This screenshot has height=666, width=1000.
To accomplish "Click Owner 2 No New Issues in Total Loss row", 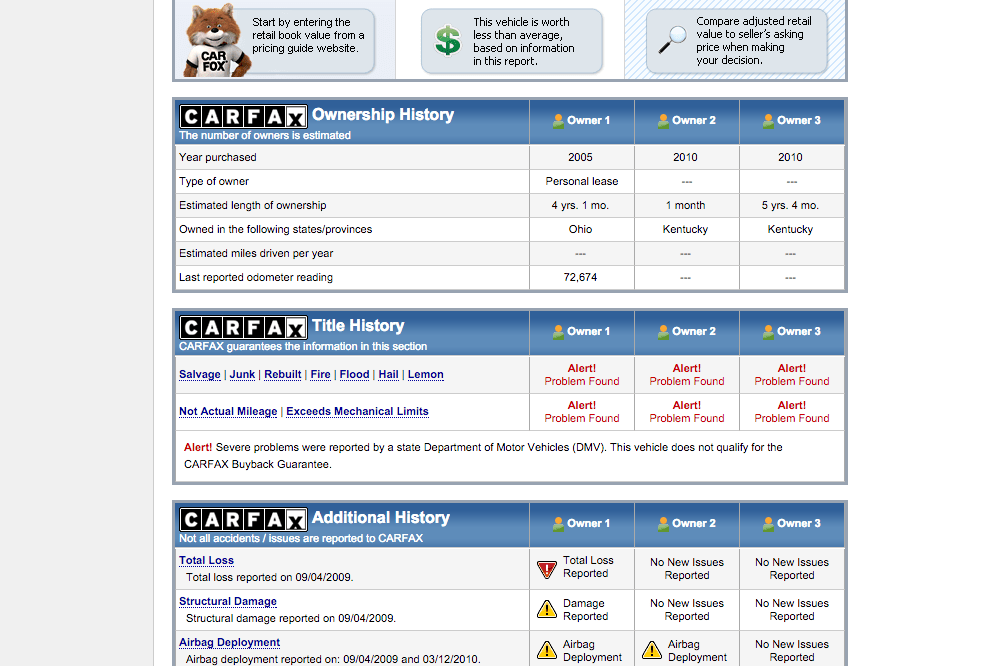I will [x=687, y=568].
